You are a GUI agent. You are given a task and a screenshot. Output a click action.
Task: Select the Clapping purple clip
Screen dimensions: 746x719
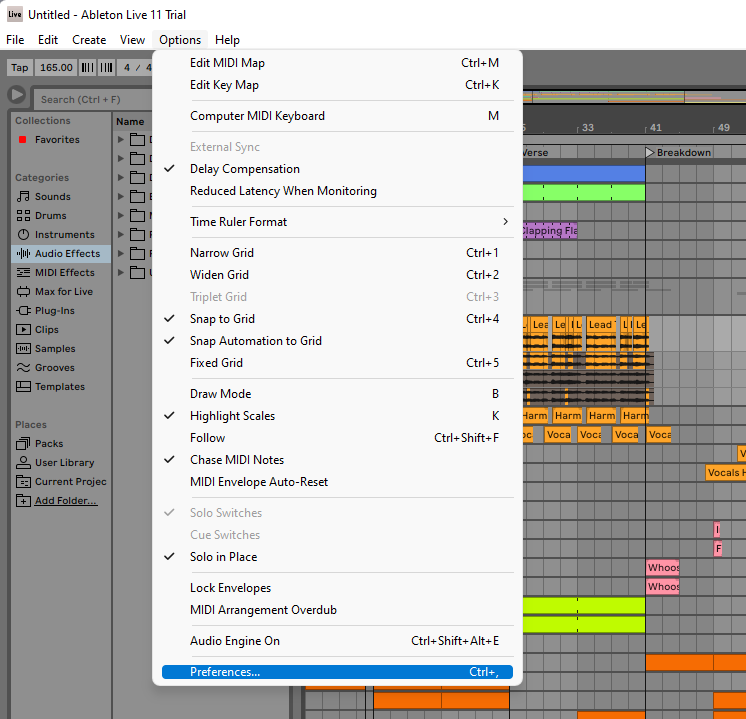pos(550,231)
